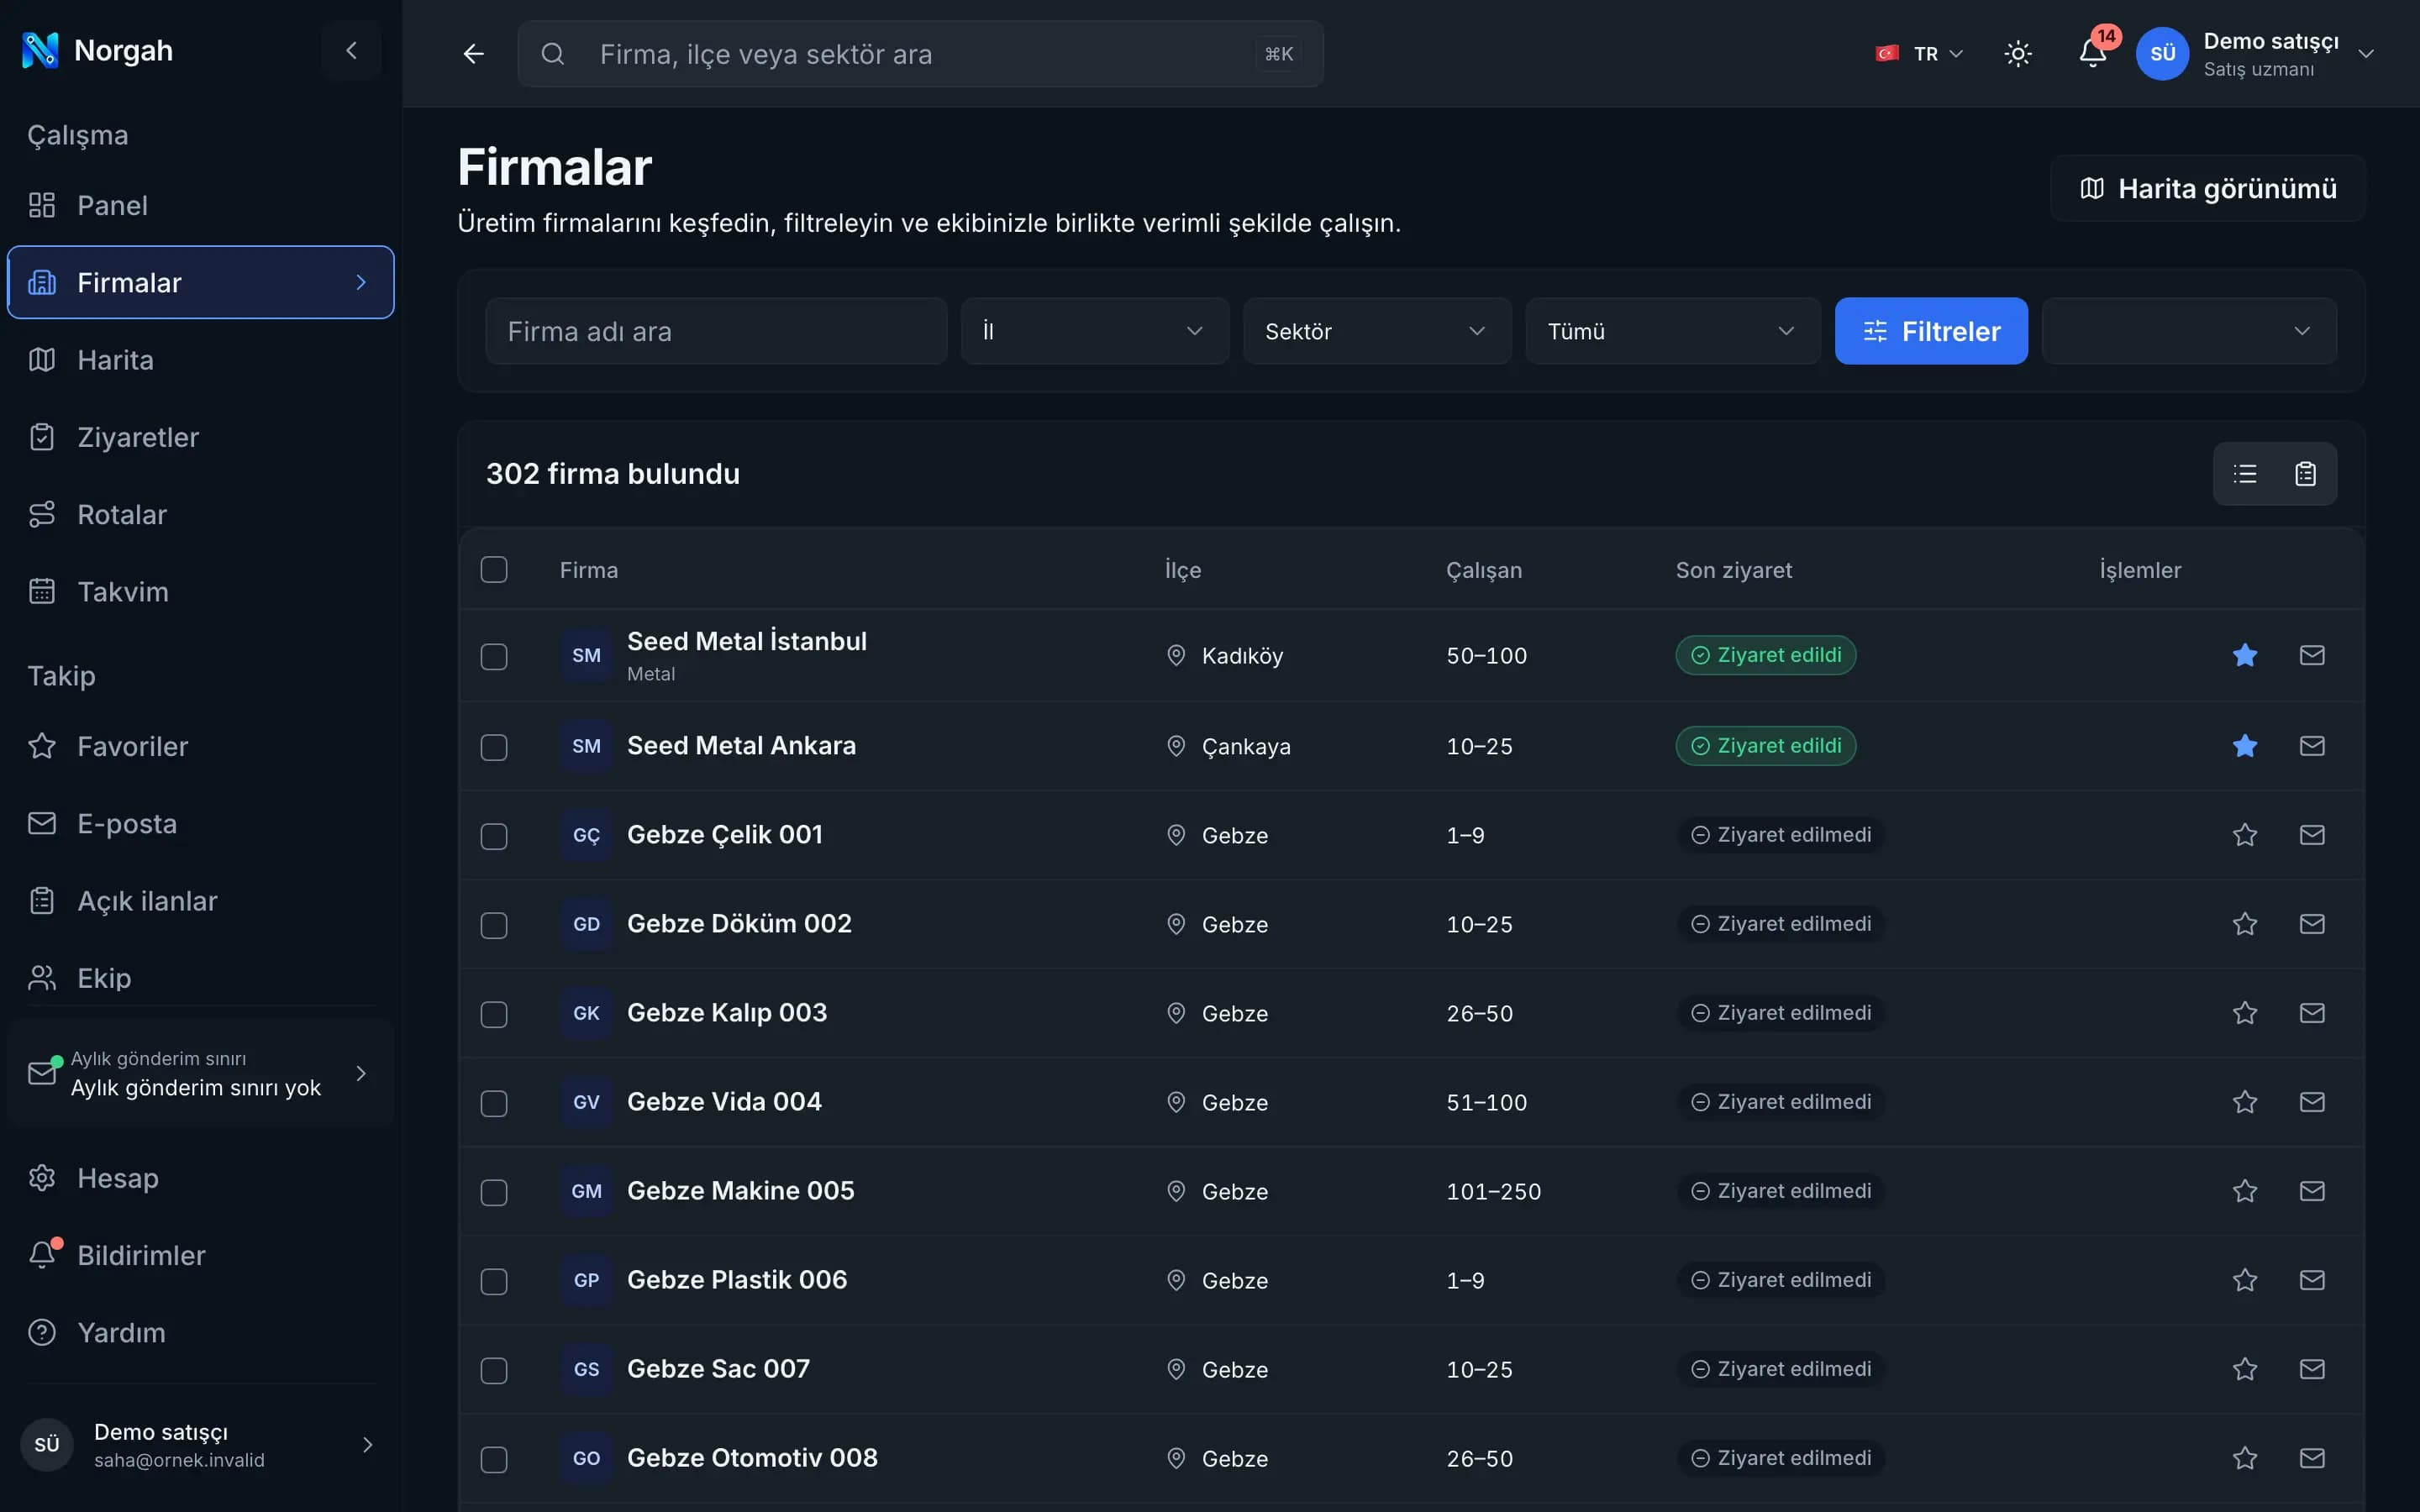Switch to list view icon

[x=2245, y=473]
